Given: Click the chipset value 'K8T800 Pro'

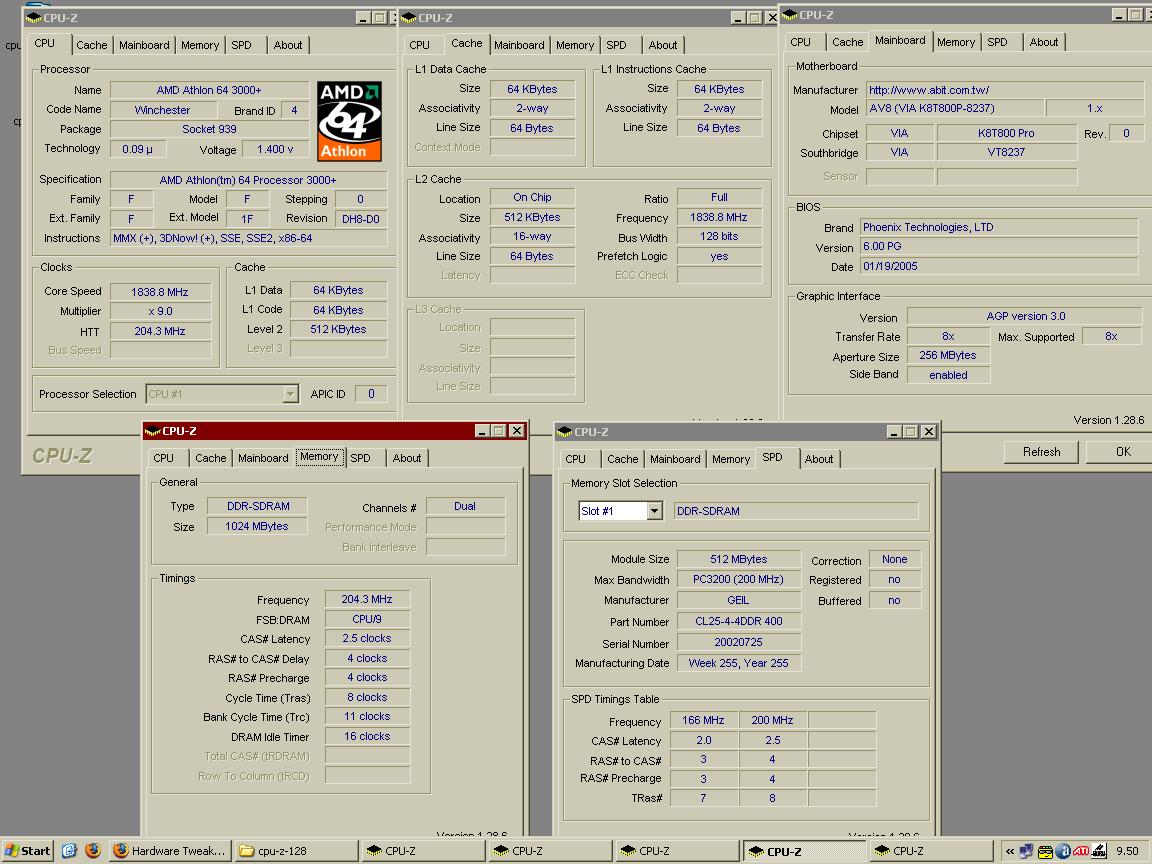Looking at the screenshot, I should (x=1006, y=134).
